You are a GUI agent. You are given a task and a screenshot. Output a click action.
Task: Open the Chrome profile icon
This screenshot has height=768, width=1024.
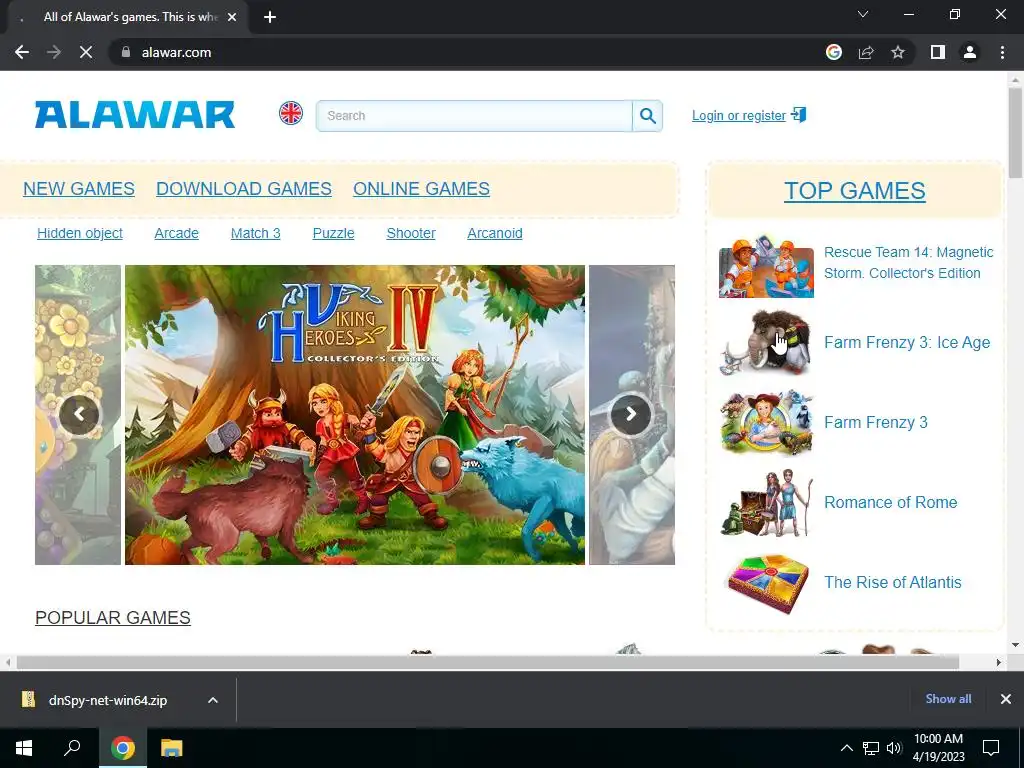970,52
